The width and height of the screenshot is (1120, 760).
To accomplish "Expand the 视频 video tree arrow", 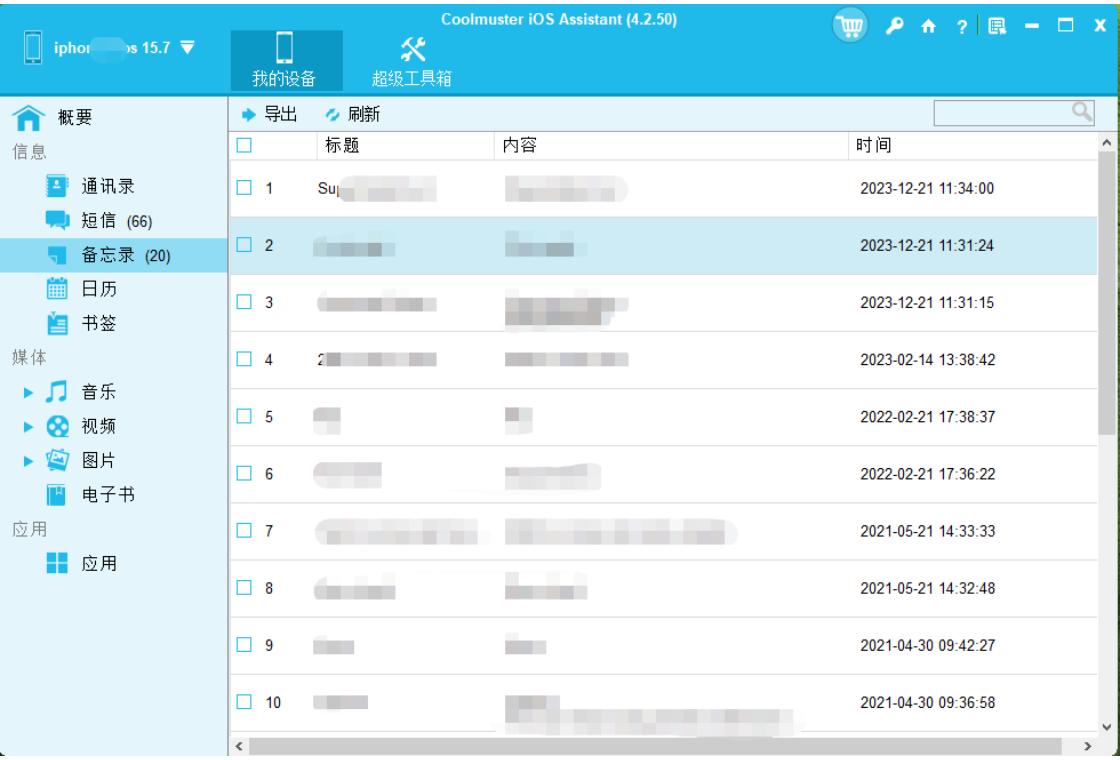I will [28, 427].
